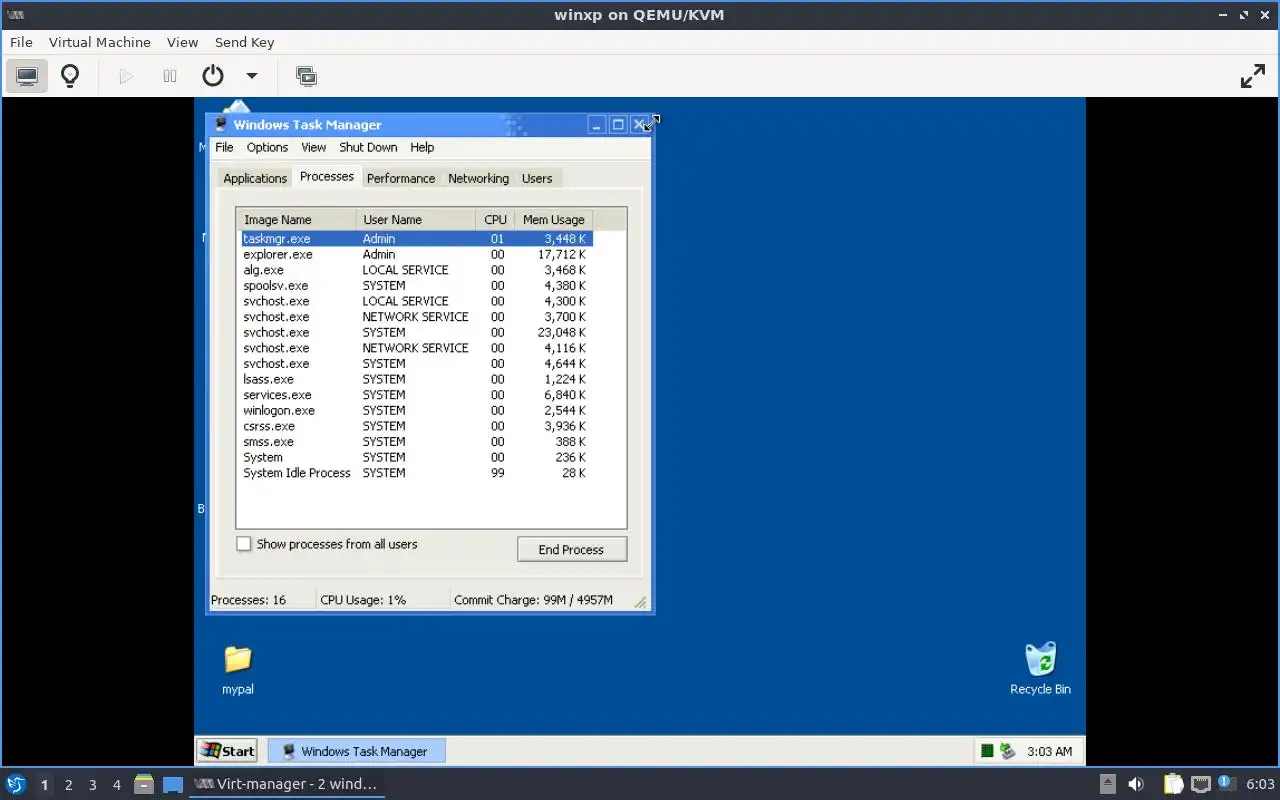Switch to workspace 3 in panel
Image resolution: width=1280 pixels, height=800 pixels.
coord(92,785)
